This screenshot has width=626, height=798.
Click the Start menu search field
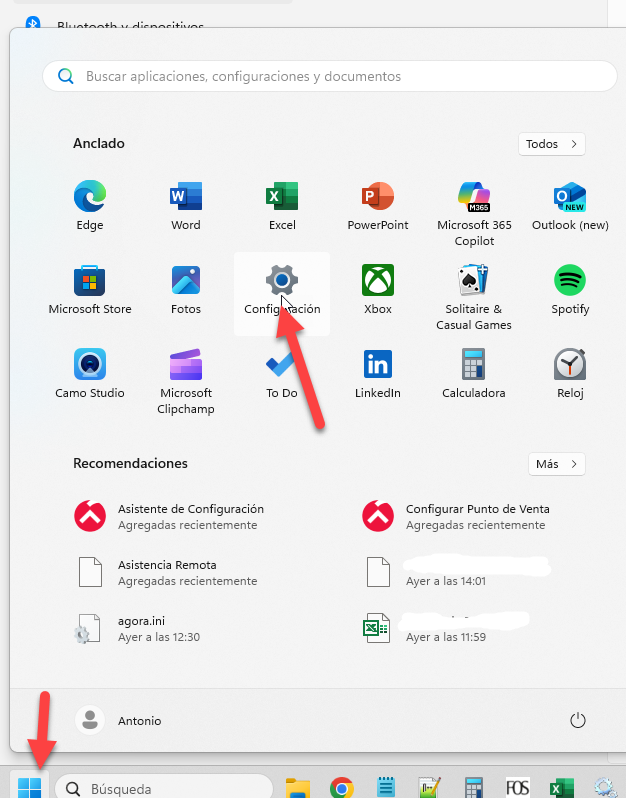point(330,76)
